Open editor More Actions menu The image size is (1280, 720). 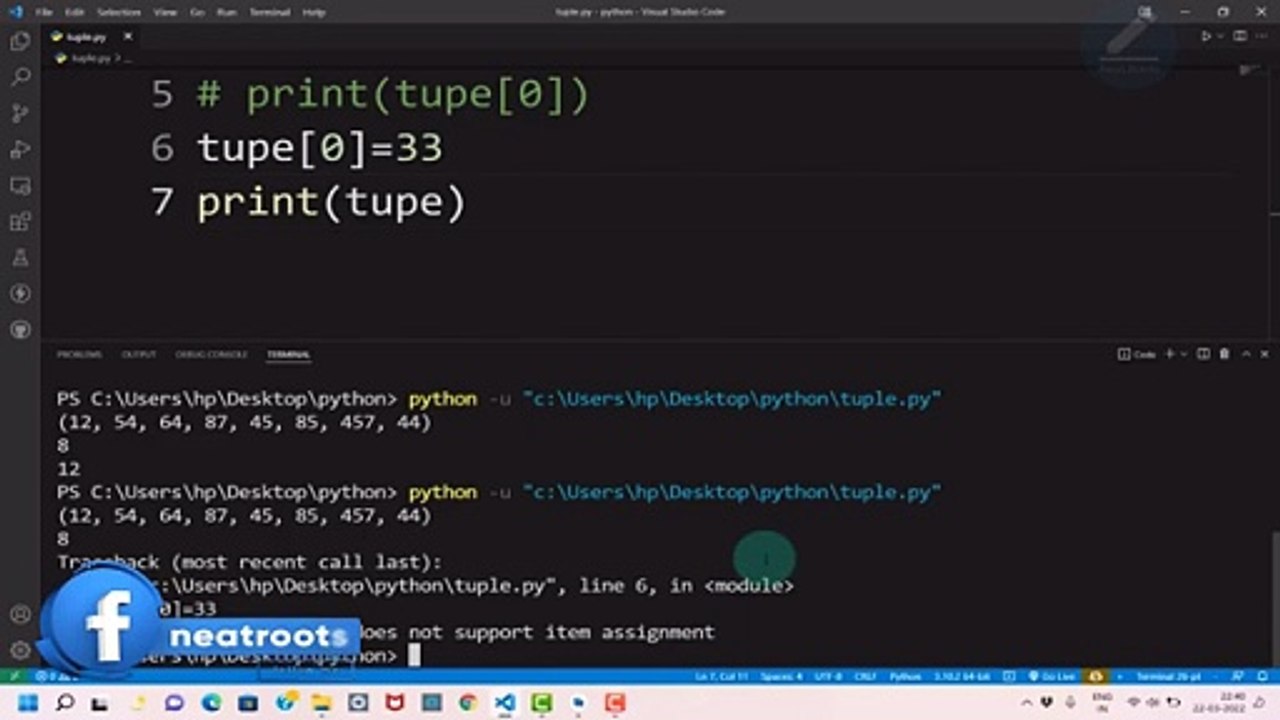click(1263, 36)
